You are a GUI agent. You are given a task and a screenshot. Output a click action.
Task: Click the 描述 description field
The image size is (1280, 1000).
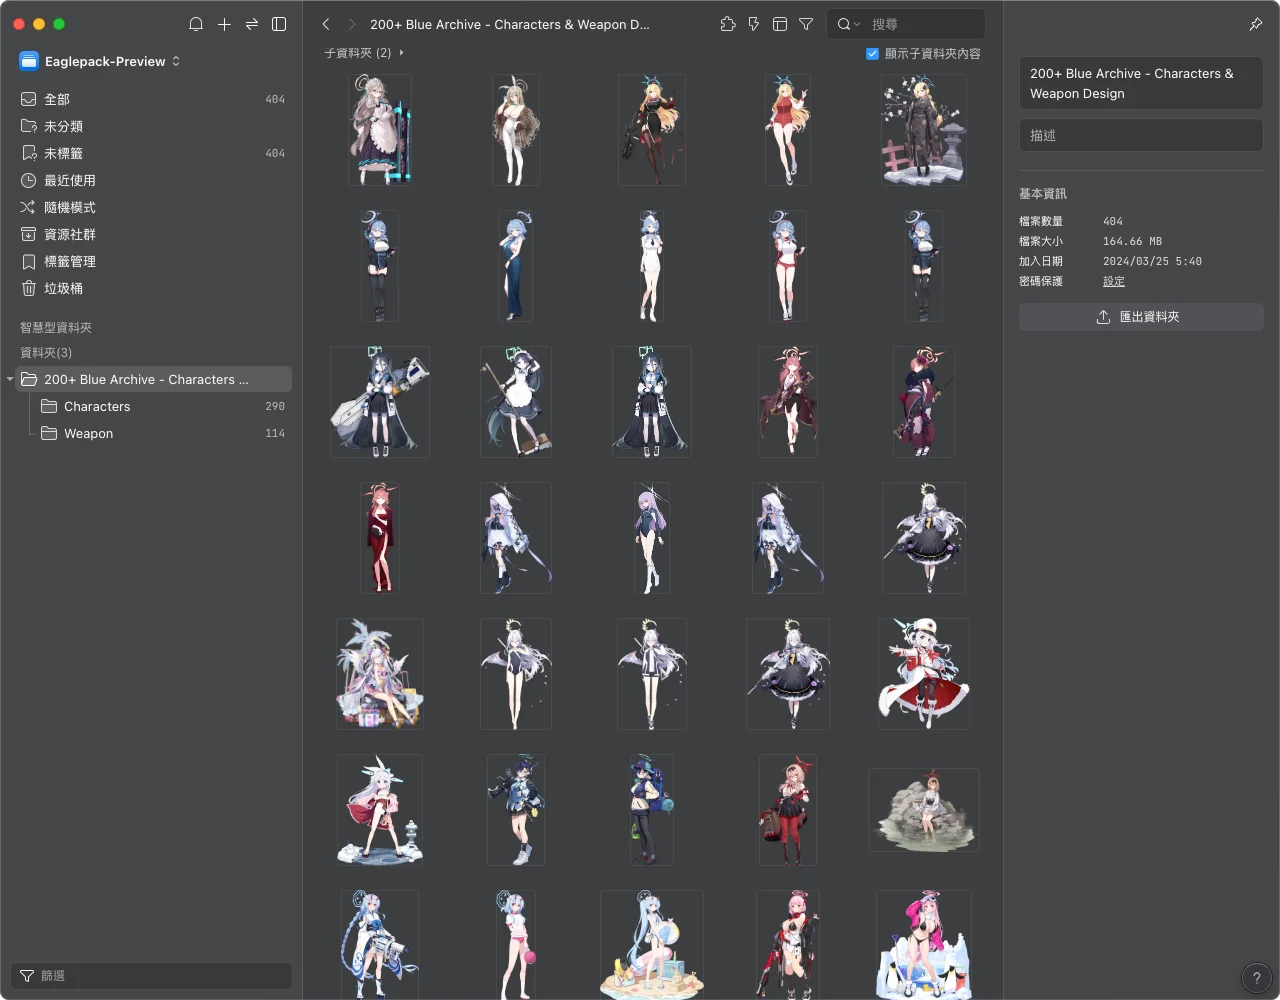tap(1141, 135)
